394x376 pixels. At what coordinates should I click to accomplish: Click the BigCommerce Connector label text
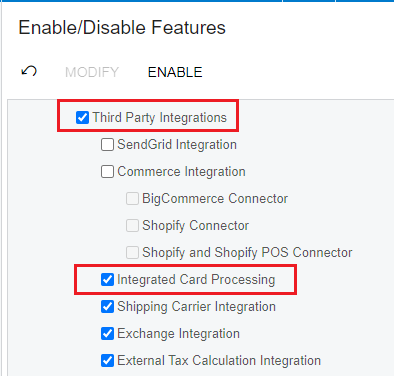click(x=215, y=199)
